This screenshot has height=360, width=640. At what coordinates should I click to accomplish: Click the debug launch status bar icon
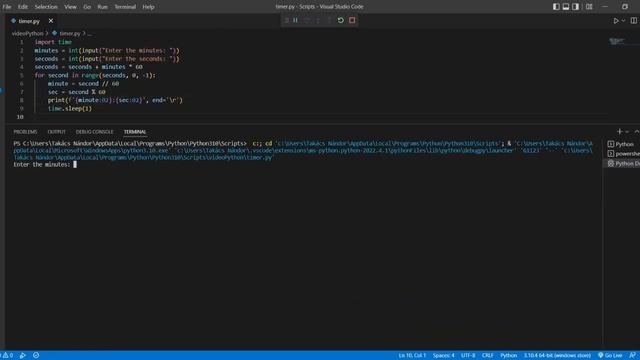(x=23, y=356)
